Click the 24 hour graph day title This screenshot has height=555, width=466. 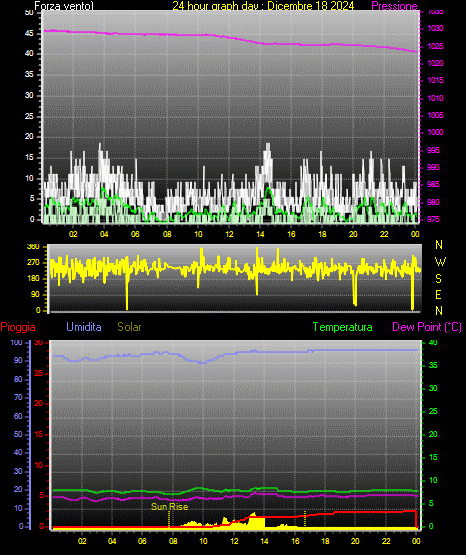coord(263,6)
